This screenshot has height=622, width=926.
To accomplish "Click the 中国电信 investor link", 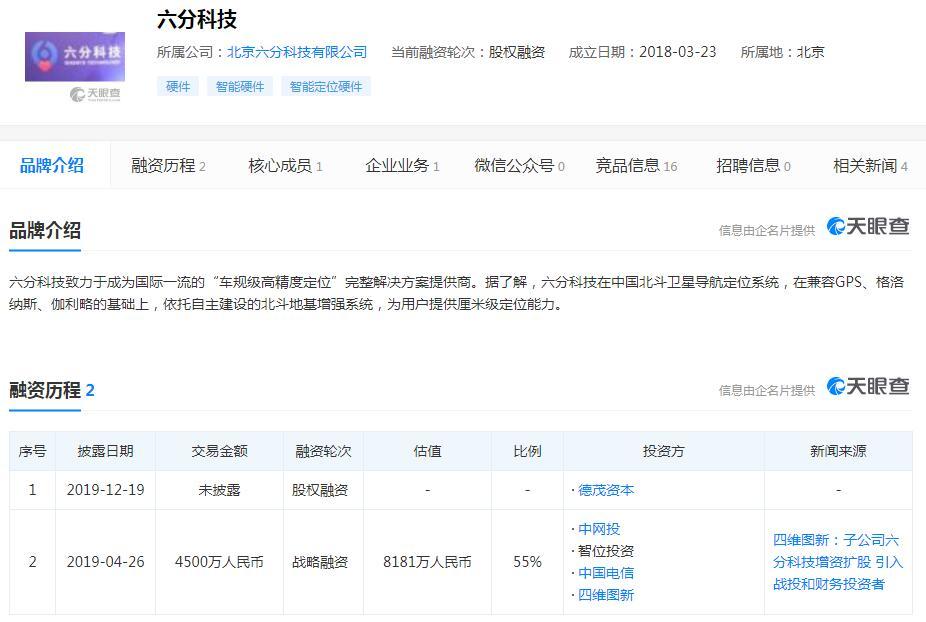I will tap(606, 573).
